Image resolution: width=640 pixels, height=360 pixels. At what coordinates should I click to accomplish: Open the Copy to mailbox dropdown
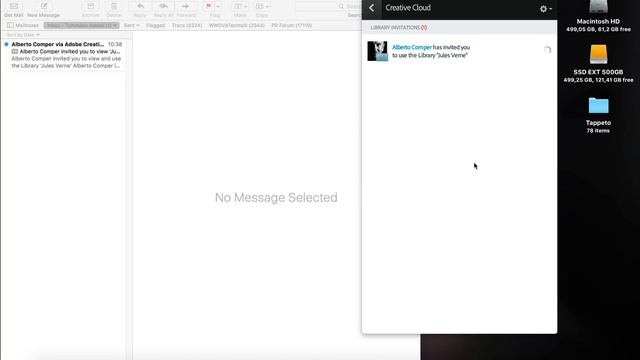point(262,6)
